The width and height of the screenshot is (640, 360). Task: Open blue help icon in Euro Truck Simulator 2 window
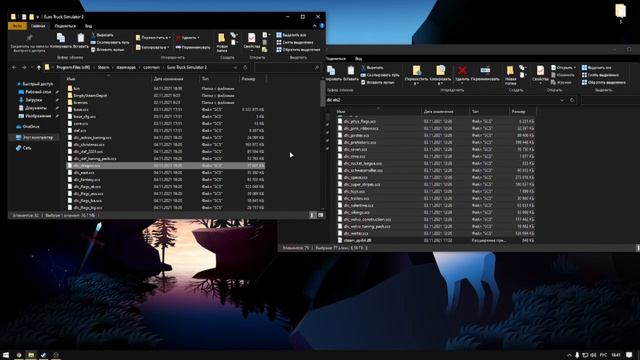(322, 26)
